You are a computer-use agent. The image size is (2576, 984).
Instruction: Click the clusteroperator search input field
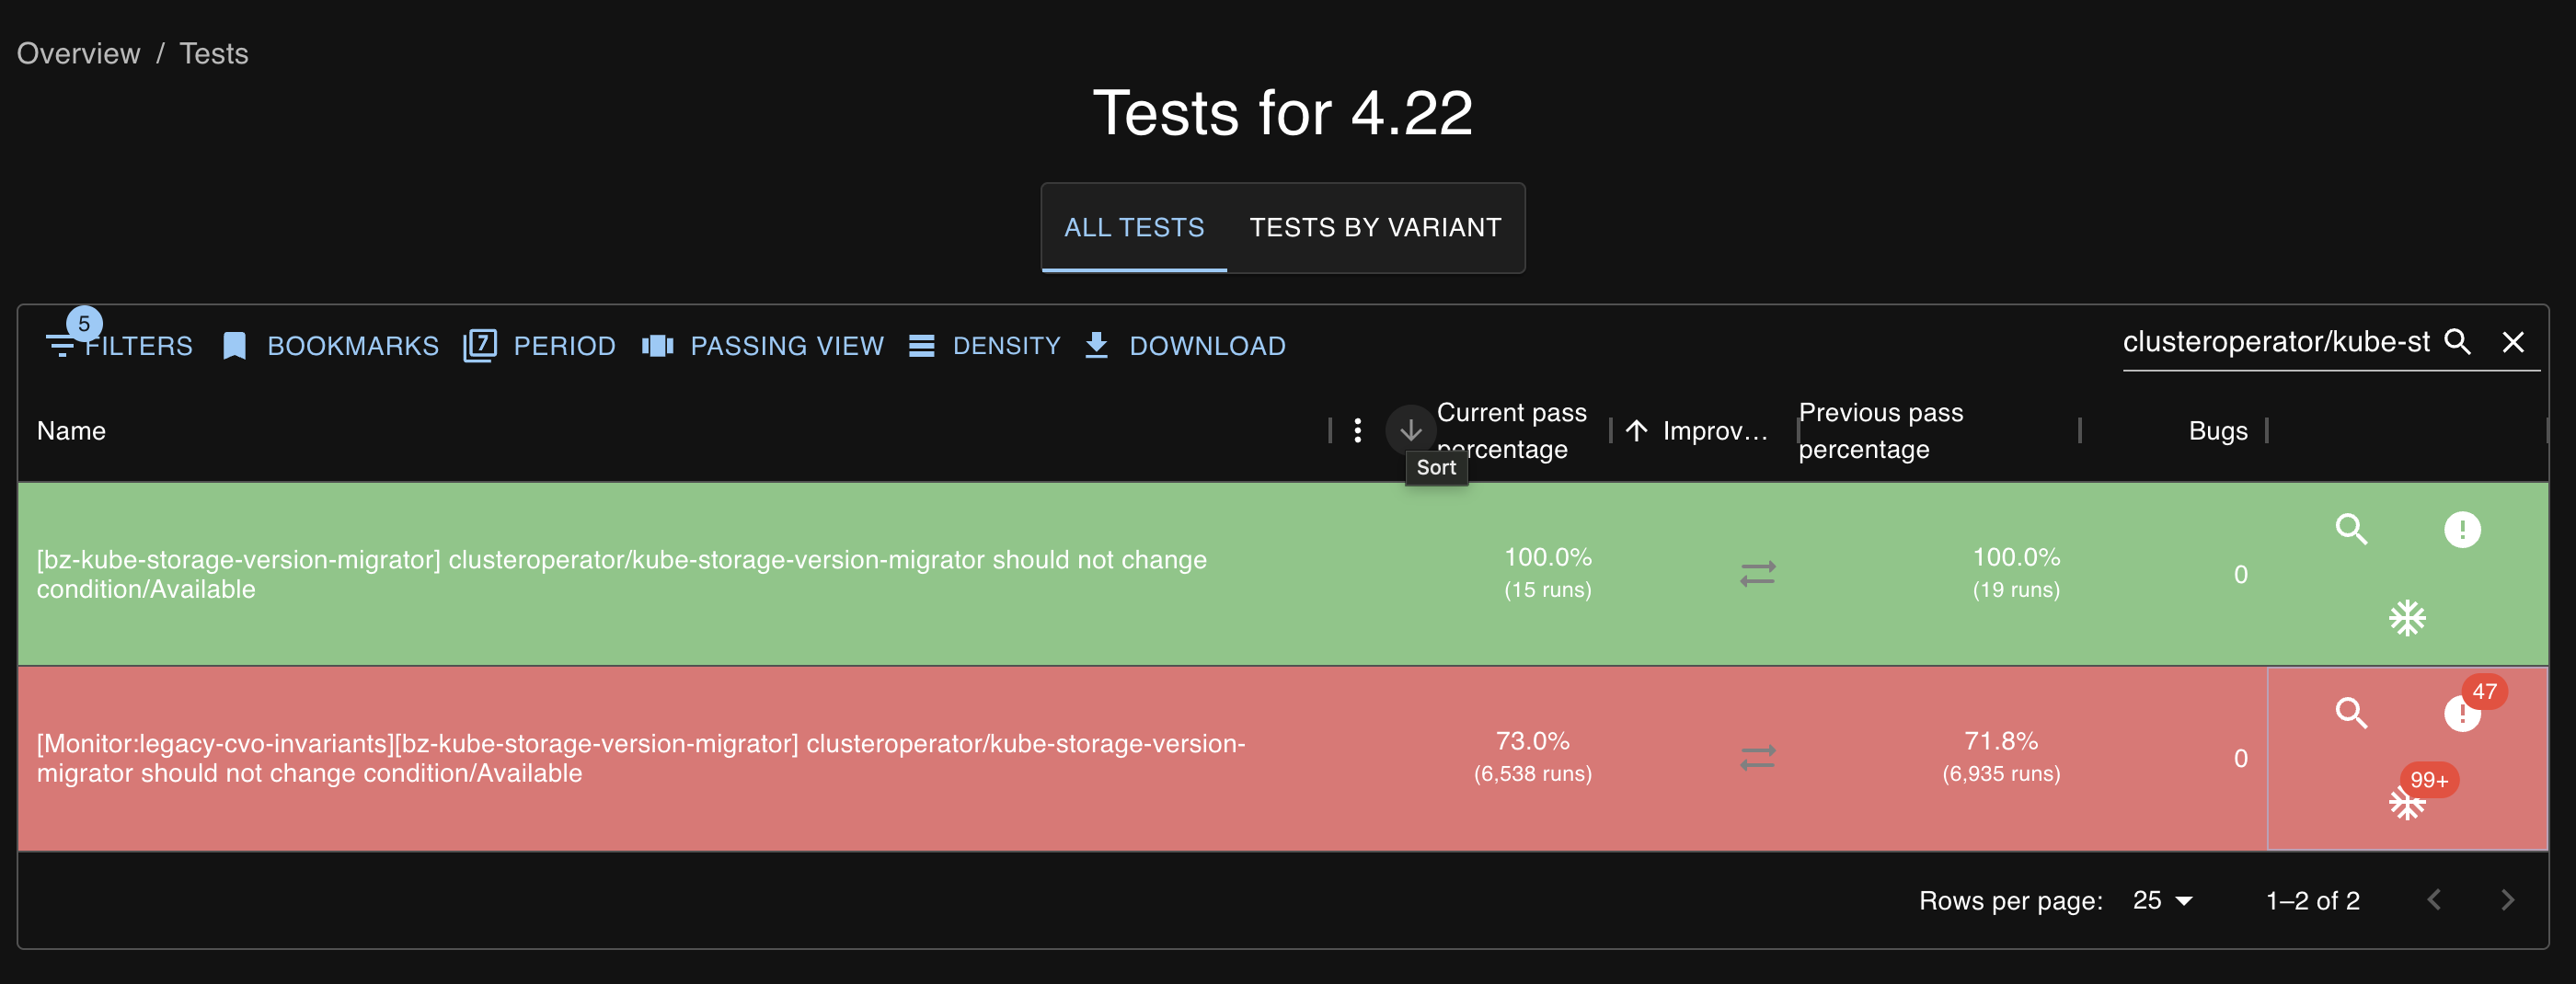pyautogui.click(x=2275, y=342)
